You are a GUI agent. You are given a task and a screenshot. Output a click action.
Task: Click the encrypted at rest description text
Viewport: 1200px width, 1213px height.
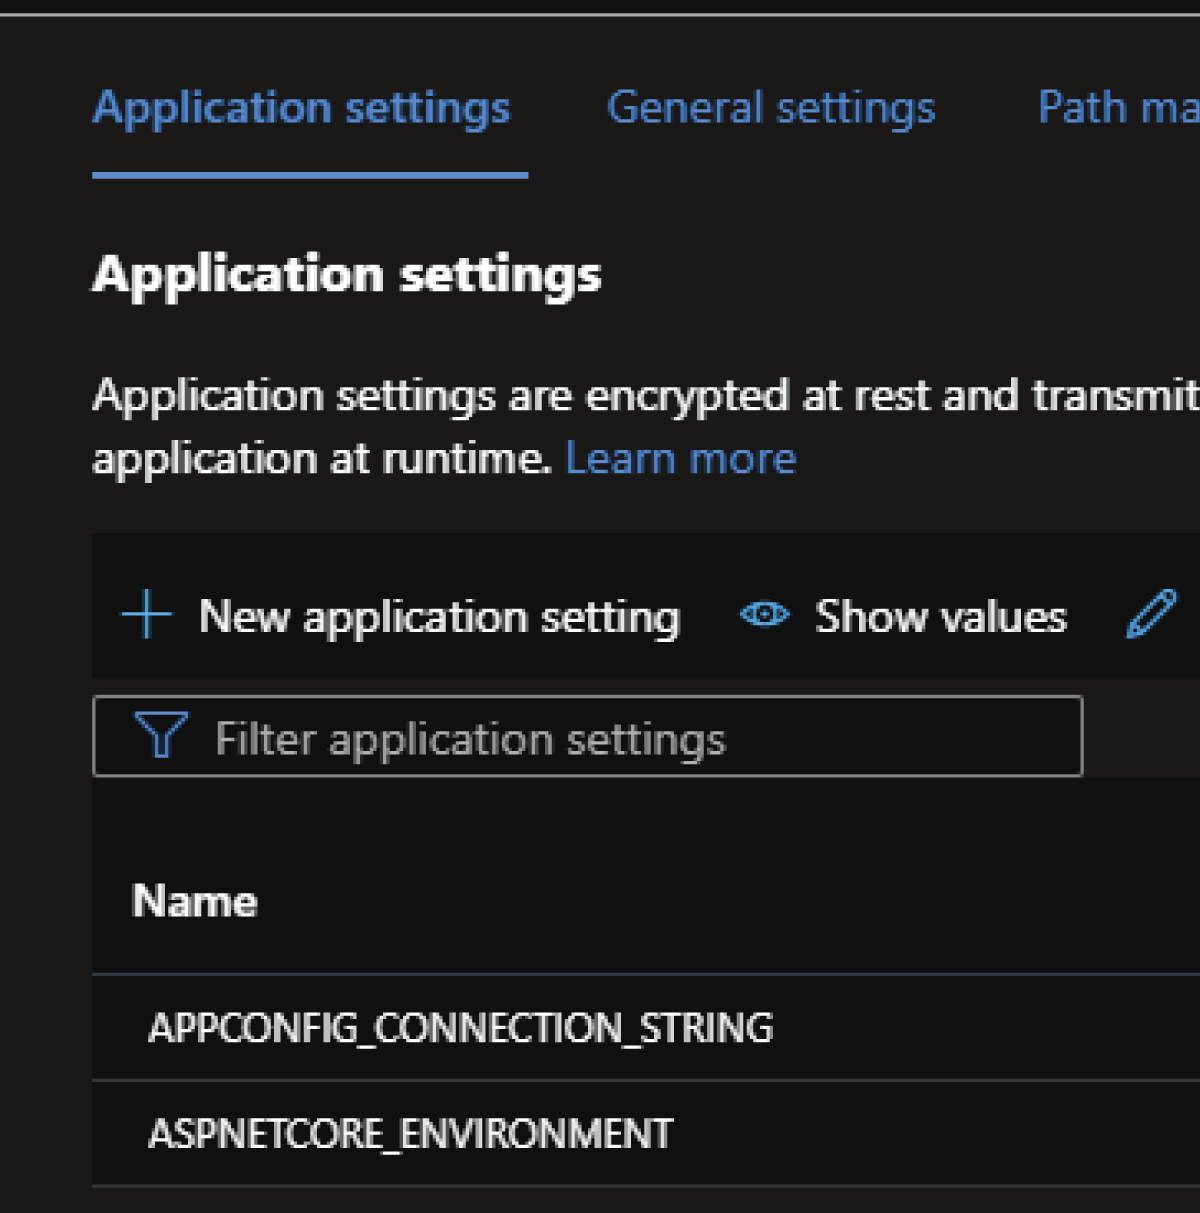click(640, 397)
